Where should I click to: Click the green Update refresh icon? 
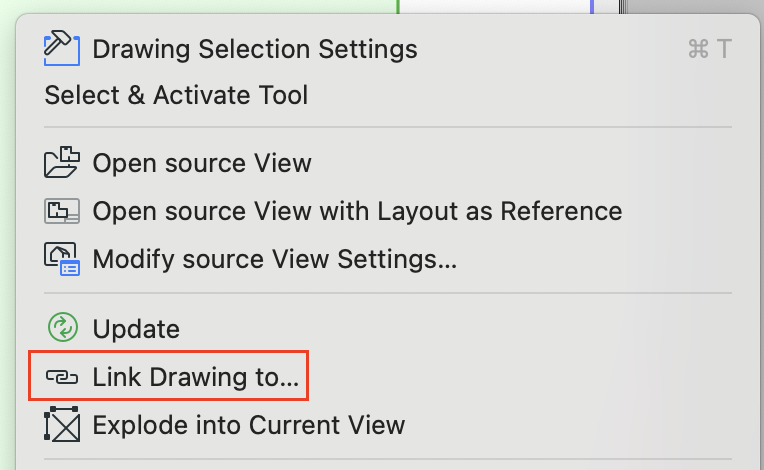point(62,328)
